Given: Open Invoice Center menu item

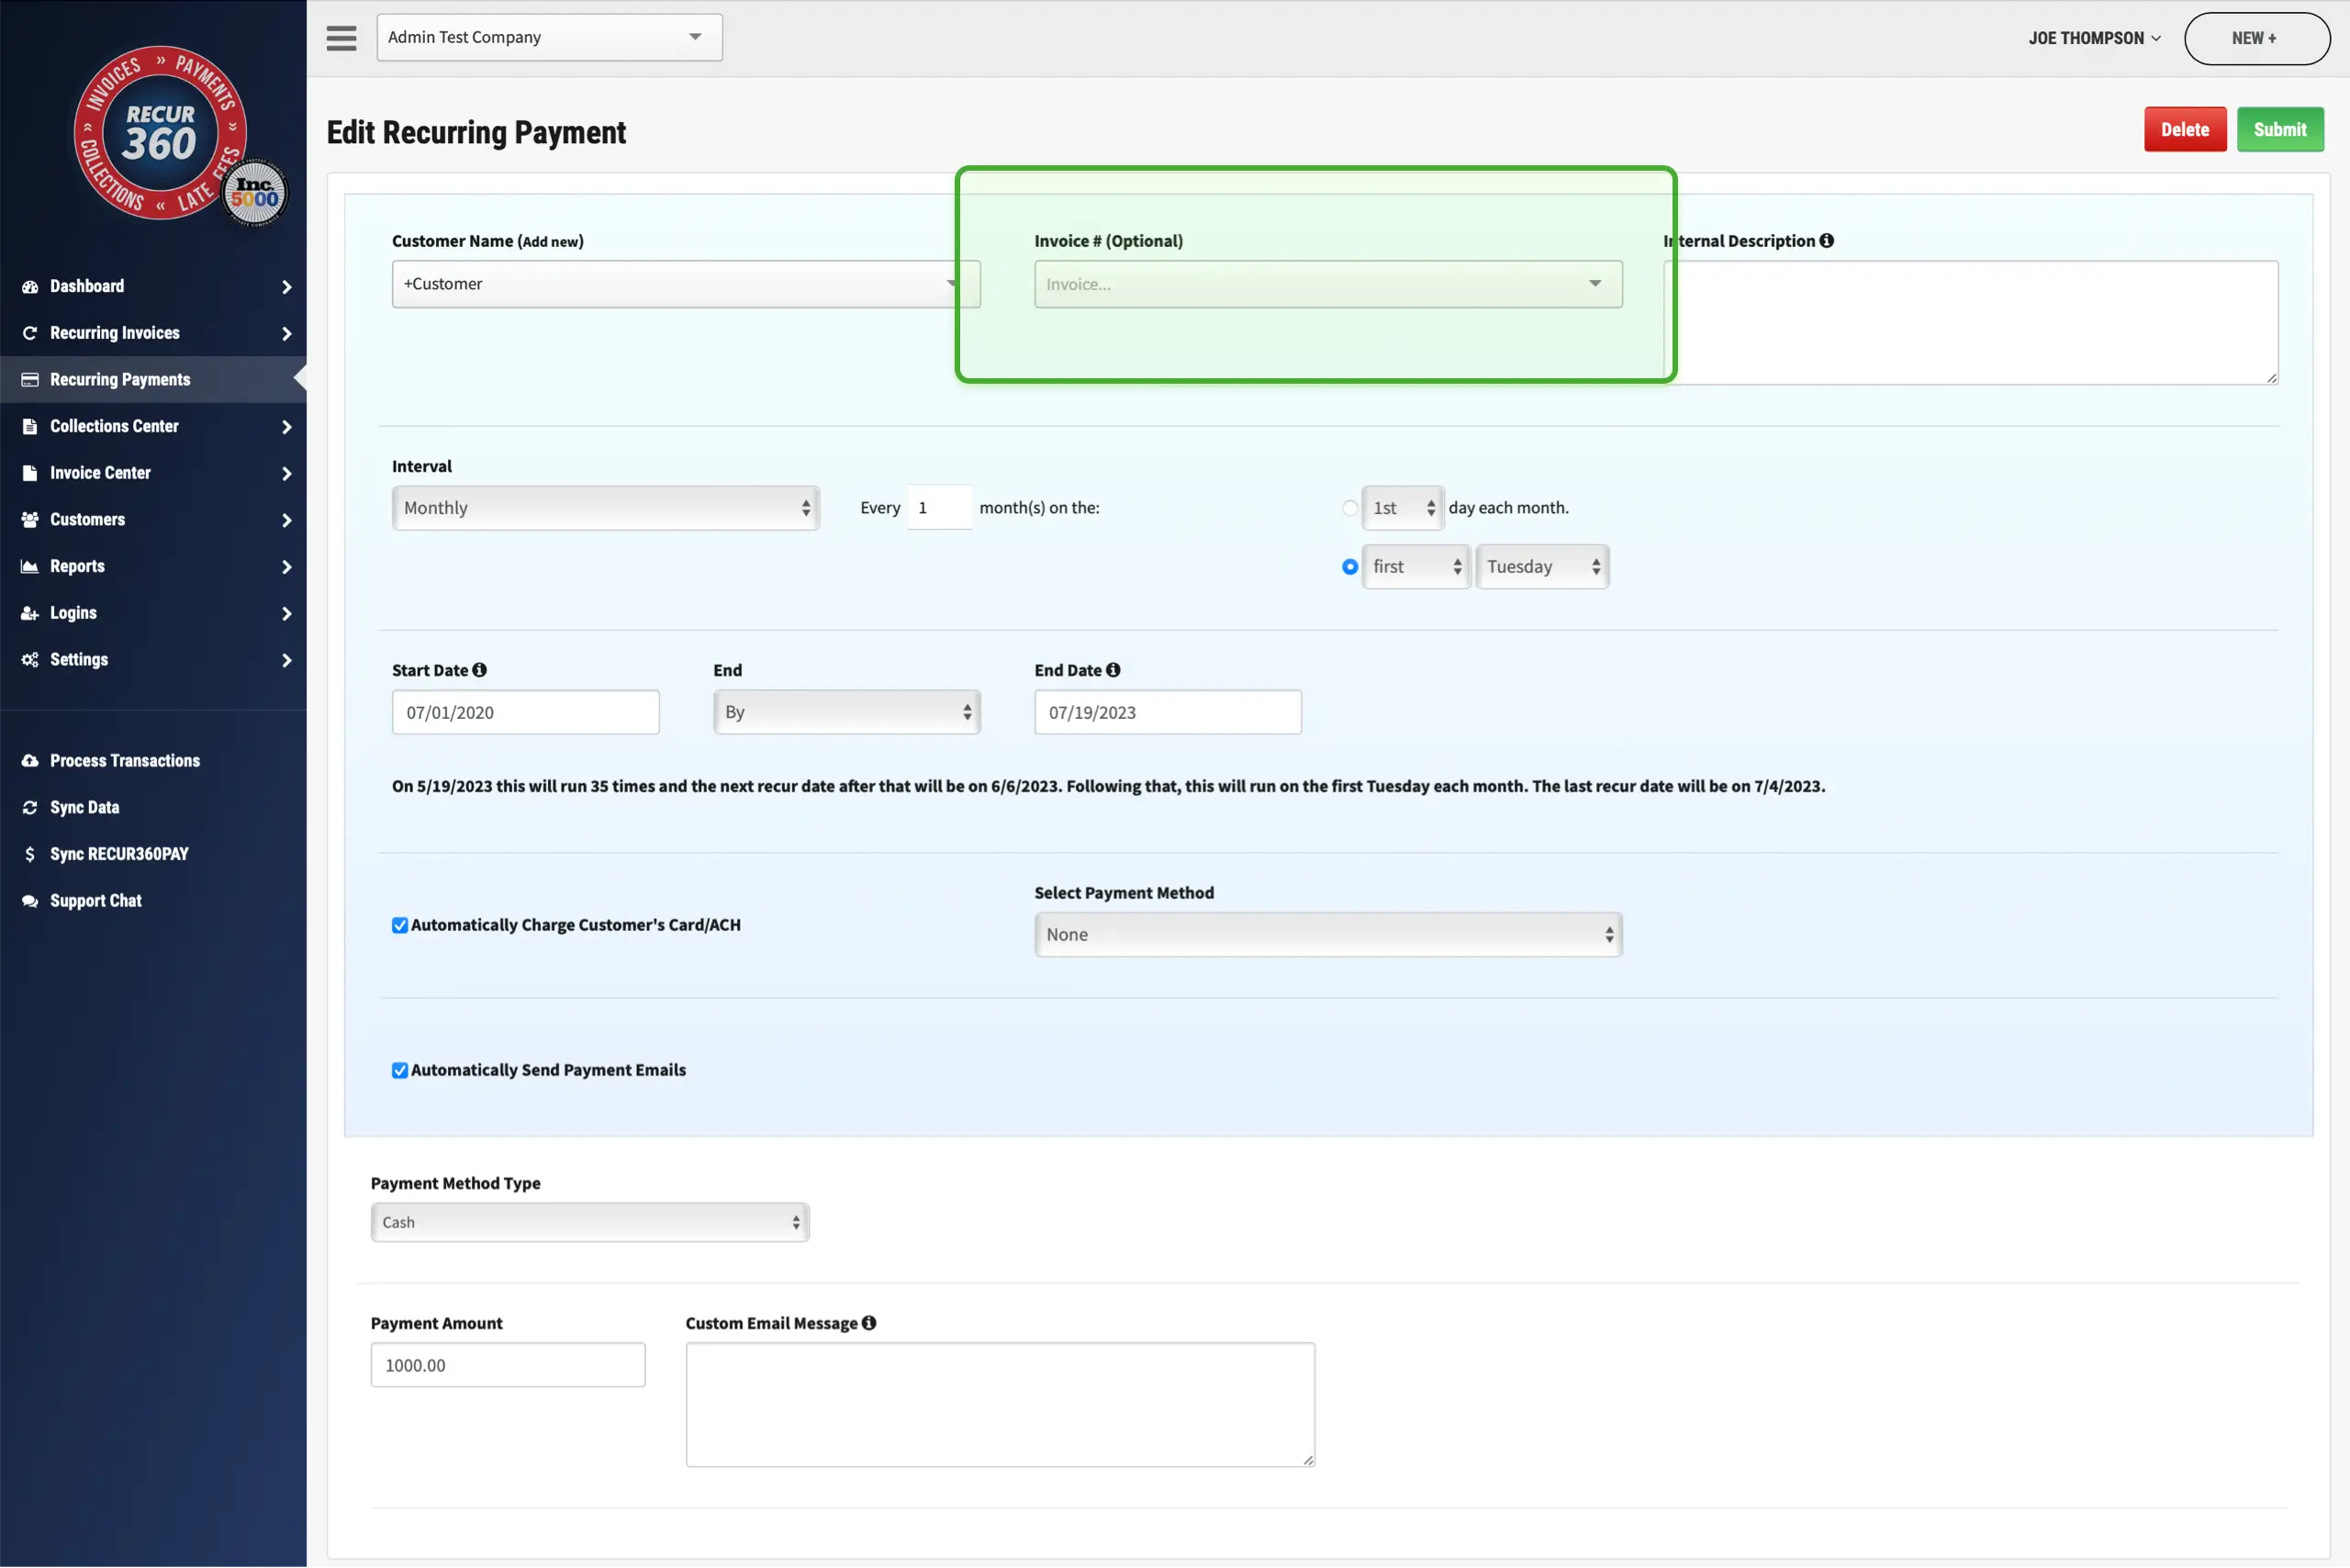Looking at the screenshot, I should (x=153, y=473).
